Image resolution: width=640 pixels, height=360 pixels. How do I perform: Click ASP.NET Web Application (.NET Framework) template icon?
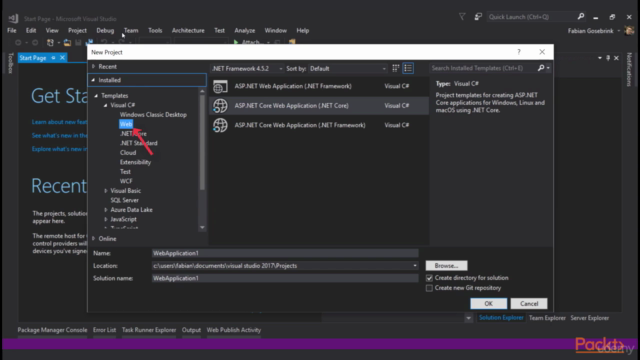220,86
